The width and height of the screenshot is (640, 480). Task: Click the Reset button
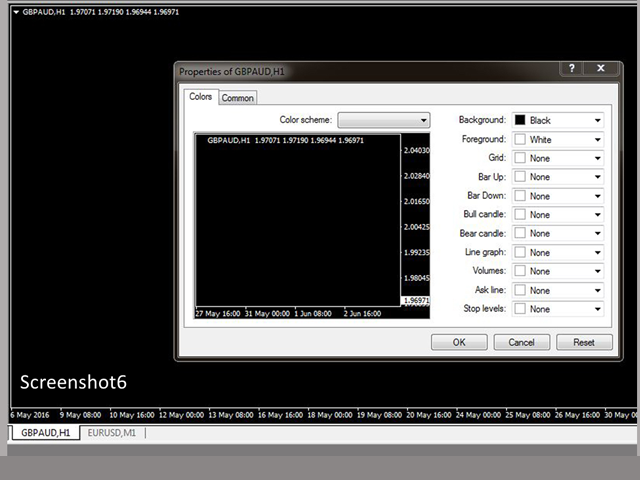click(583, 342)
